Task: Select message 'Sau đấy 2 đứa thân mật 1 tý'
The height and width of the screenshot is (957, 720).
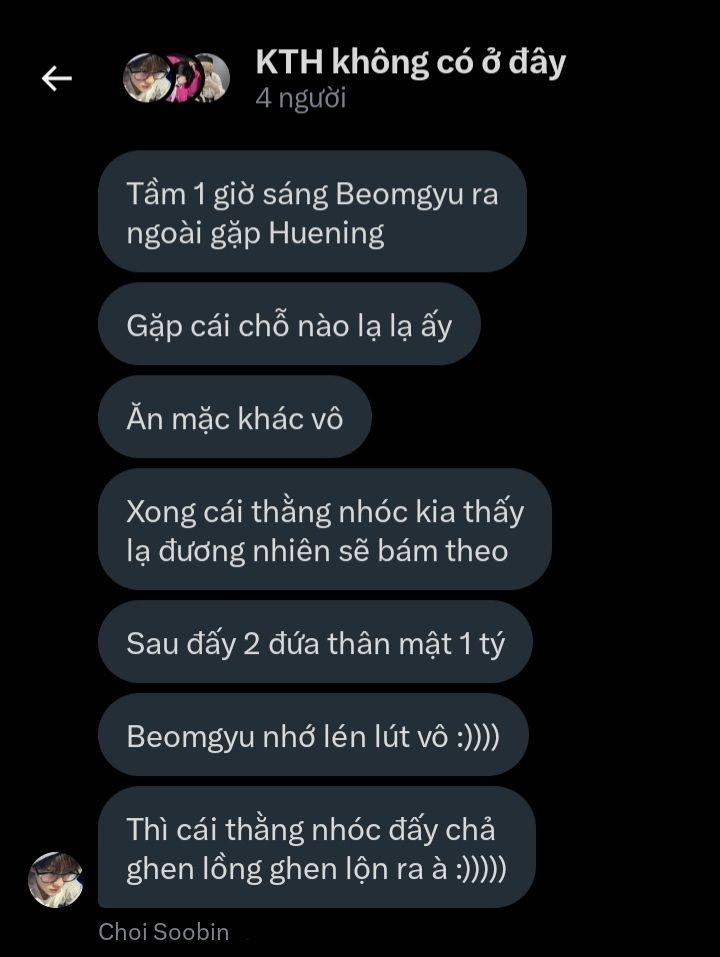Action: pos(315,642)
